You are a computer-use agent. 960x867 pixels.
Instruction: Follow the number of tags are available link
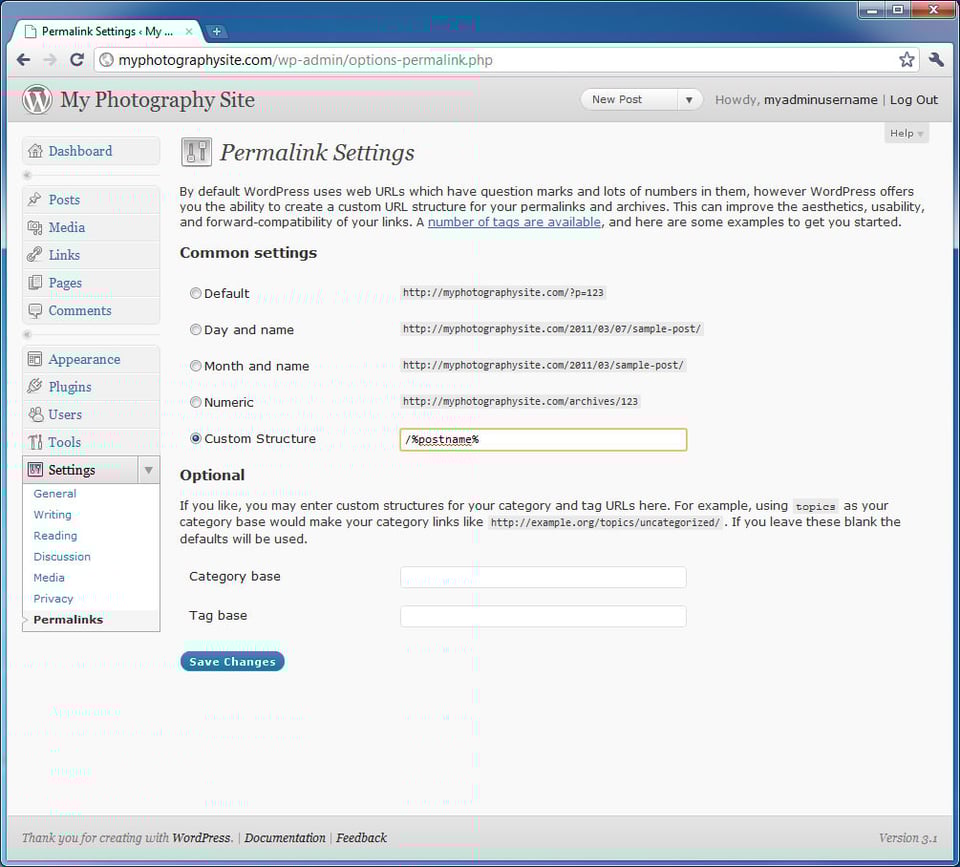tap(514, 222)
